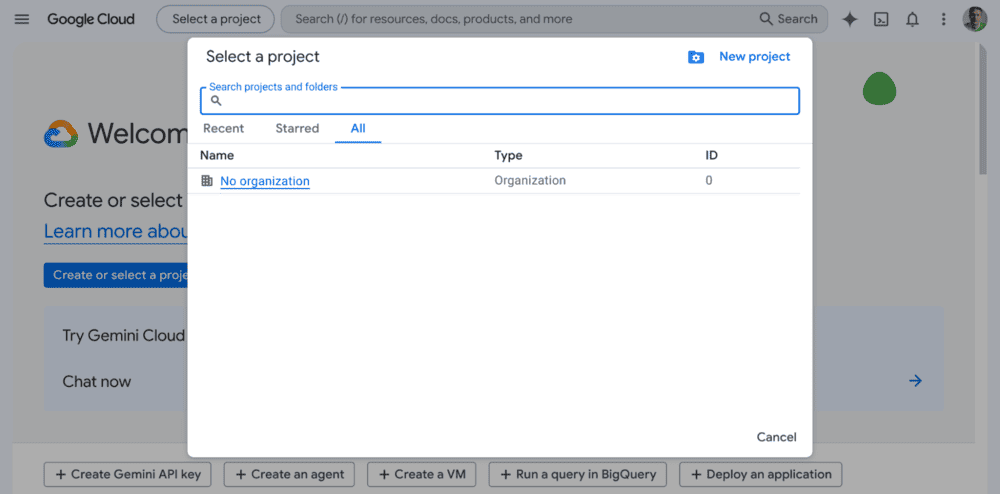This screenshot has height=494, width=1000.
Task: Click the page vertical scrollbar
Action: click(983, 108)
